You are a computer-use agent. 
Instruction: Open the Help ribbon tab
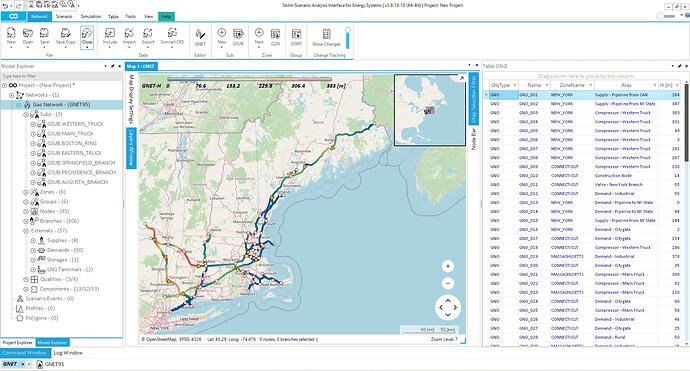click(x=166, y=16)
